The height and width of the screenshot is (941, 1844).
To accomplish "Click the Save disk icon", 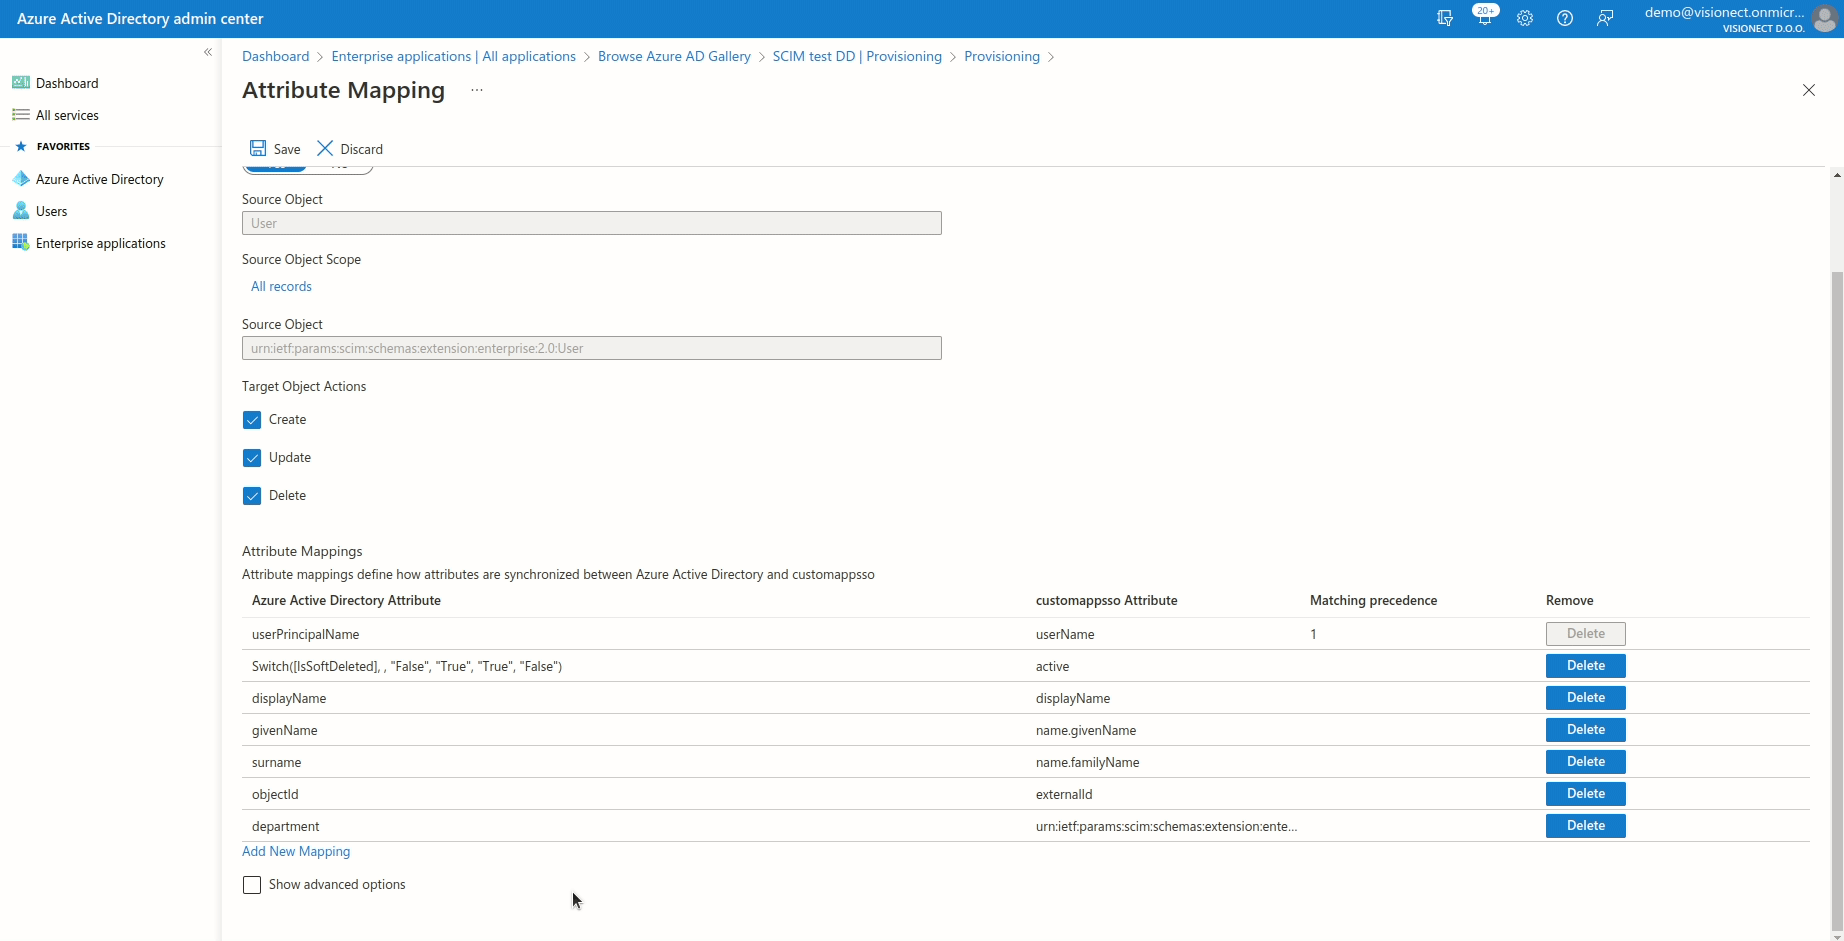I will coord(258,148).
